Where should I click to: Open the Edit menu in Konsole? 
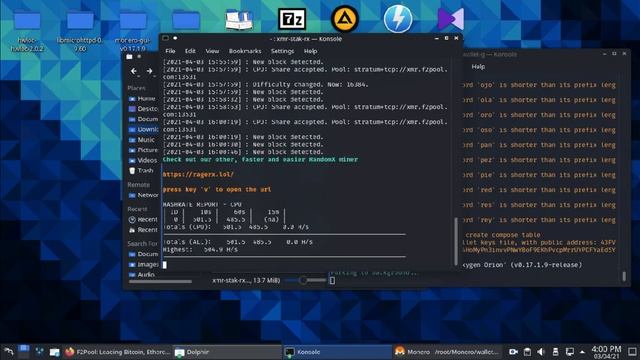click(x=190, y=51)
